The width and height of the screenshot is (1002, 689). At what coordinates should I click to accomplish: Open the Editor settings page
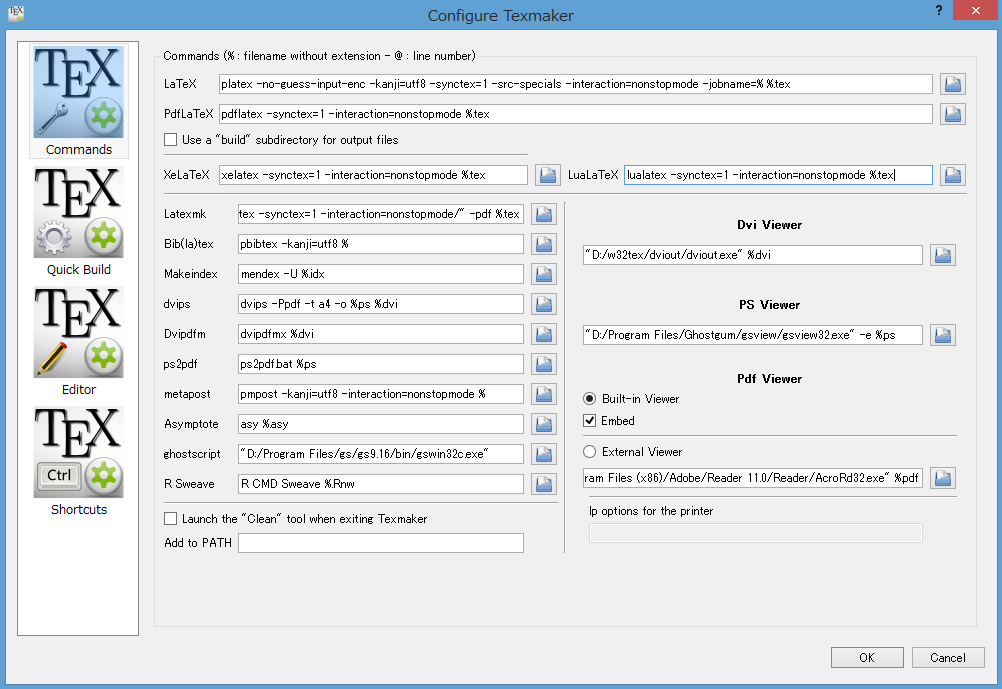pyautogui.click(x=79, y=341)
